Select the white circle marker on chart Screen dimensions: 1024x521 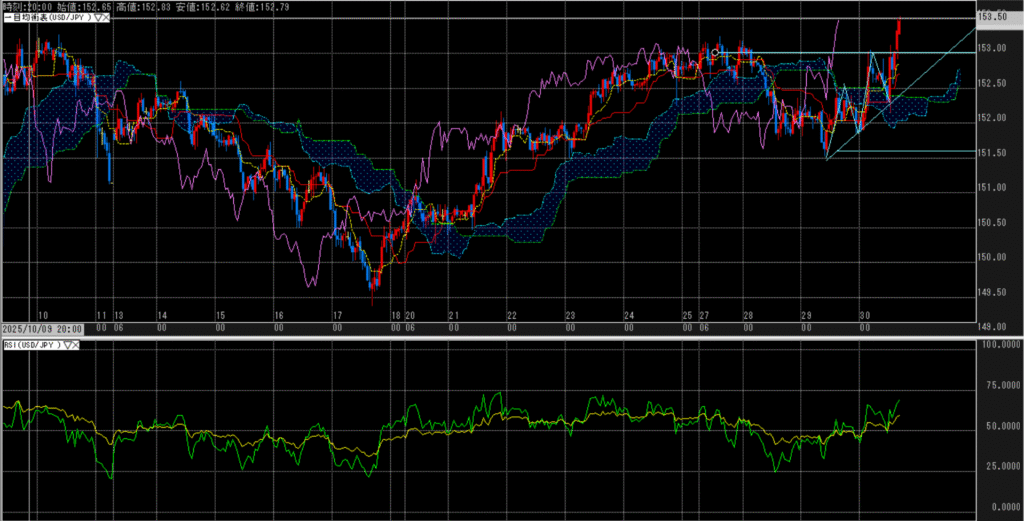[x=716, y=52]
